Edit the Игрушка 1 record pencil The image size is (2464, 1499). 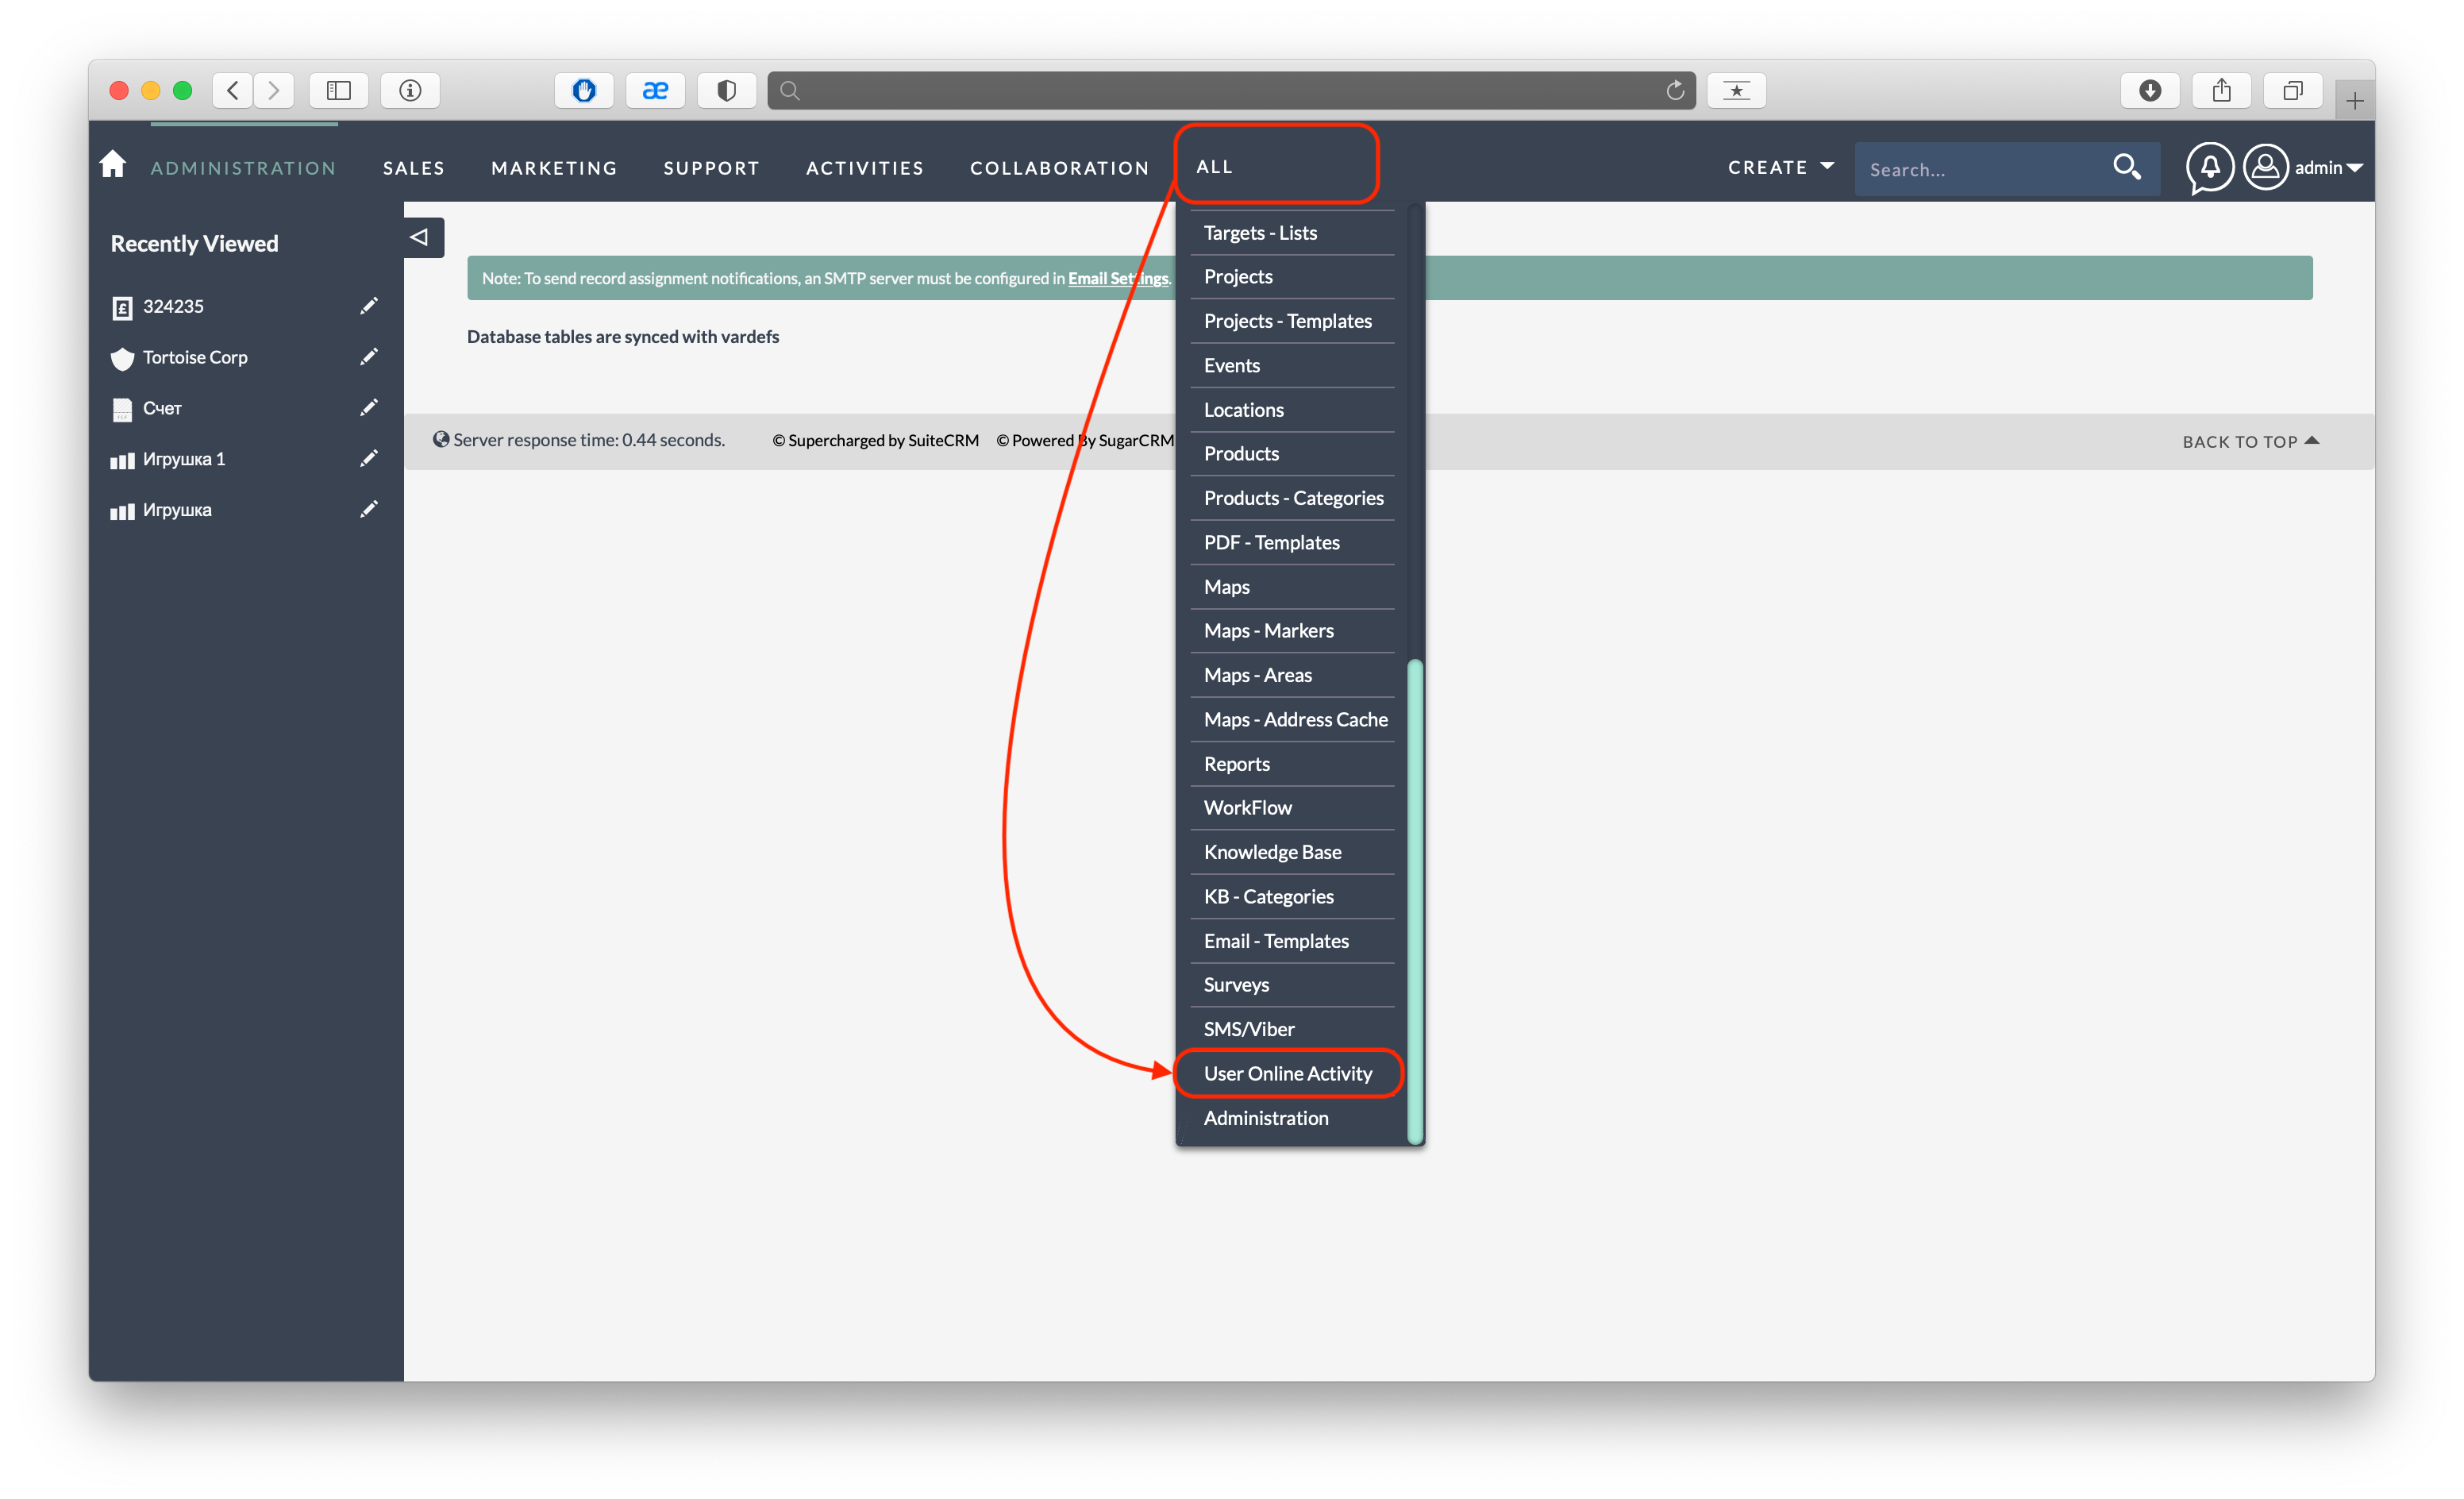click(369, 459)
